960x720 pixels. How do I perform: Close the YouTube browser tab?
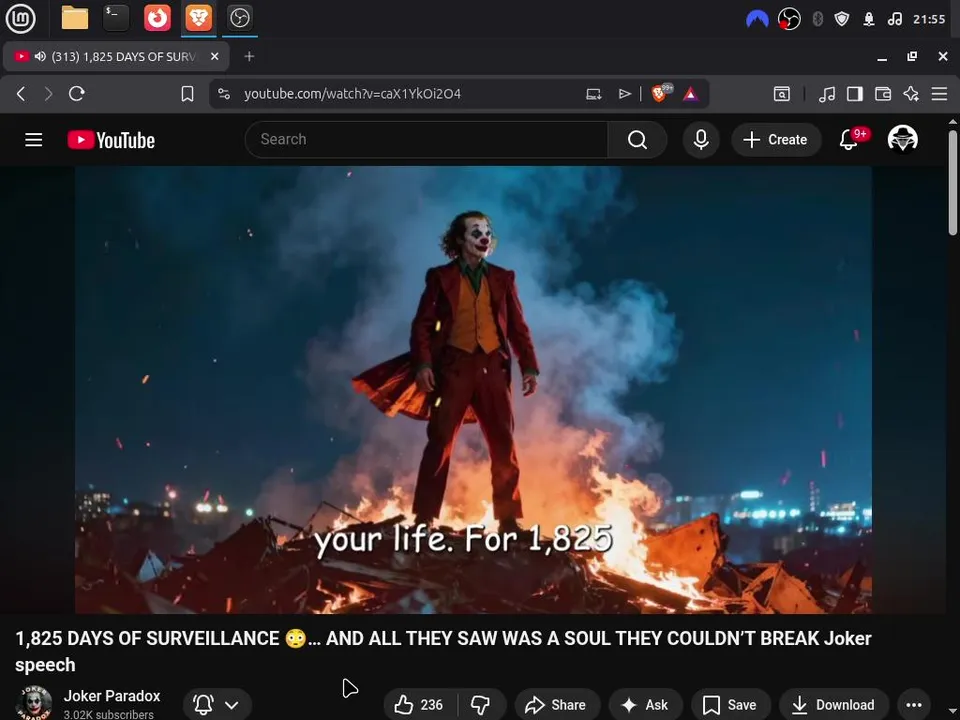[214, 56]
